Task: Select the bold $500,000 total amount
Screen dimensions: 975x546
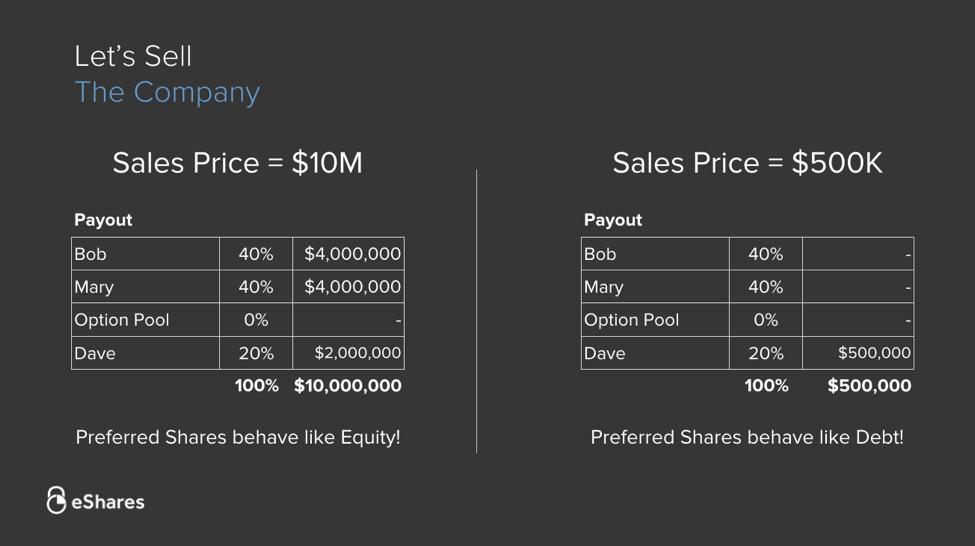Action: 869,386
